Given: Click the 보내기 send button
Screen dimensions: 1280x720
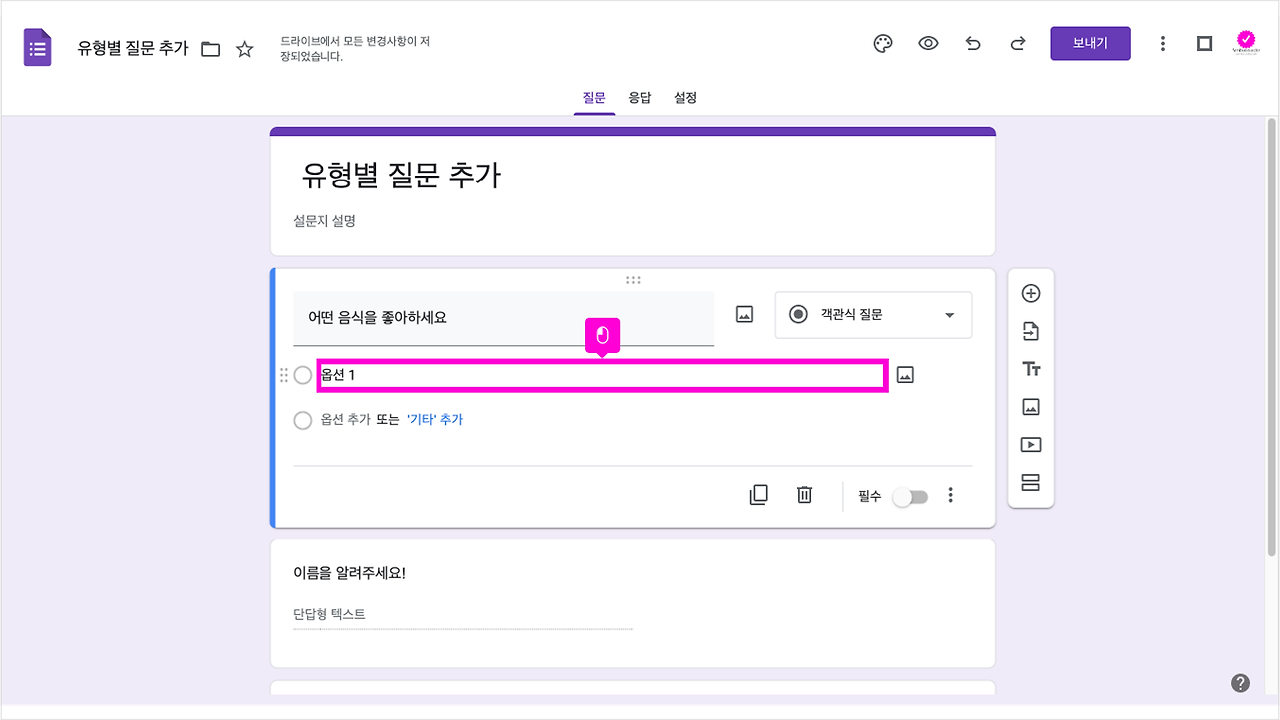Looking at the screenshot, I should pos(1090,43).
